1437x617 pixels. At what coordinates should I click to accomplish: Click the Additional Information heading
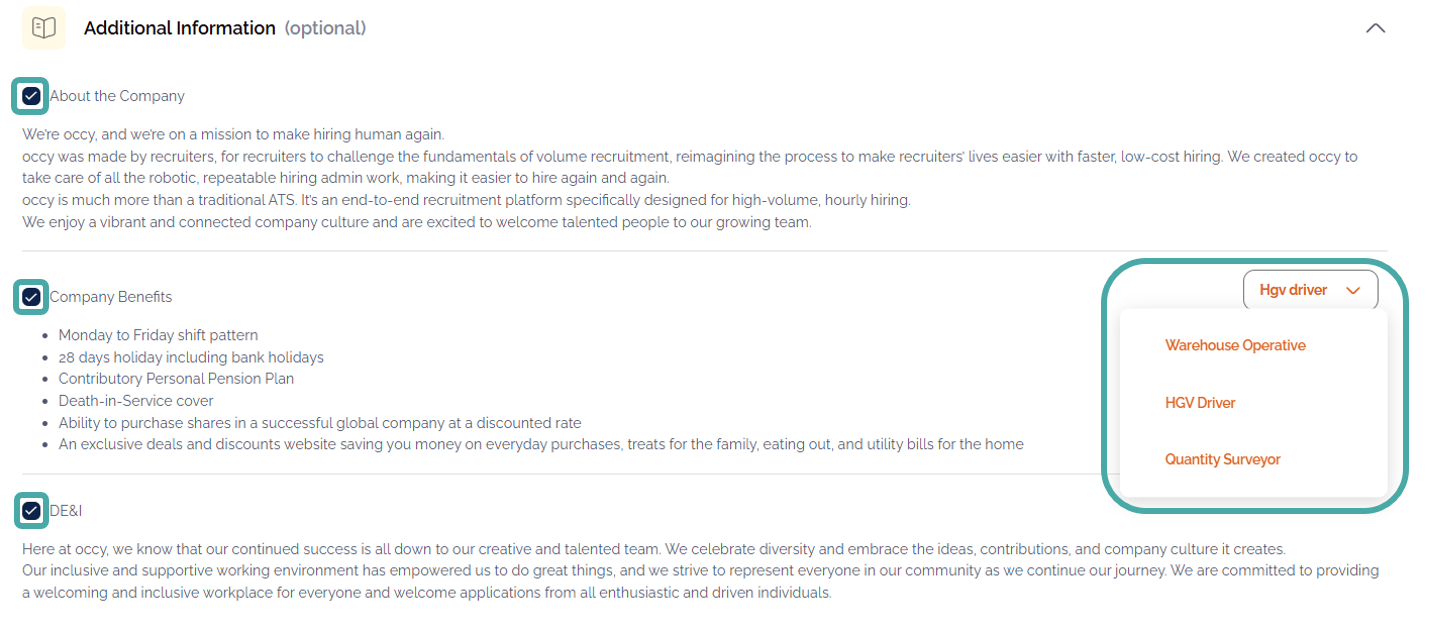pyautogui.click(x=180, y=28)
